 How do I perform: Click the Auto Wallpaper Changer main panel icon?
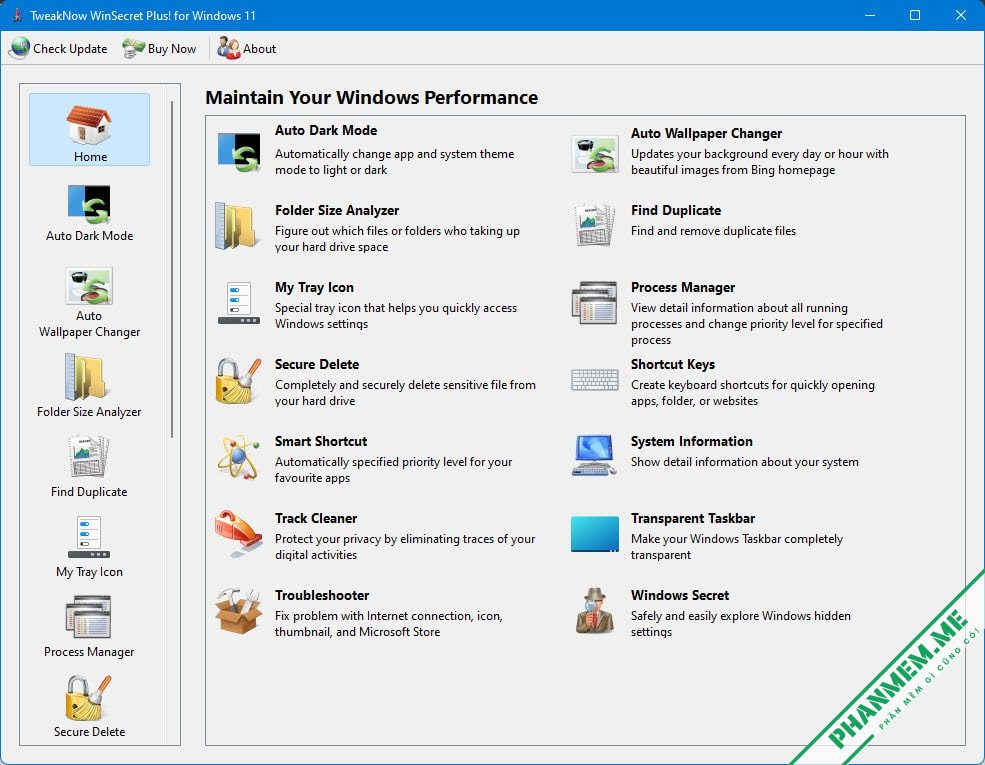point(595,153)
